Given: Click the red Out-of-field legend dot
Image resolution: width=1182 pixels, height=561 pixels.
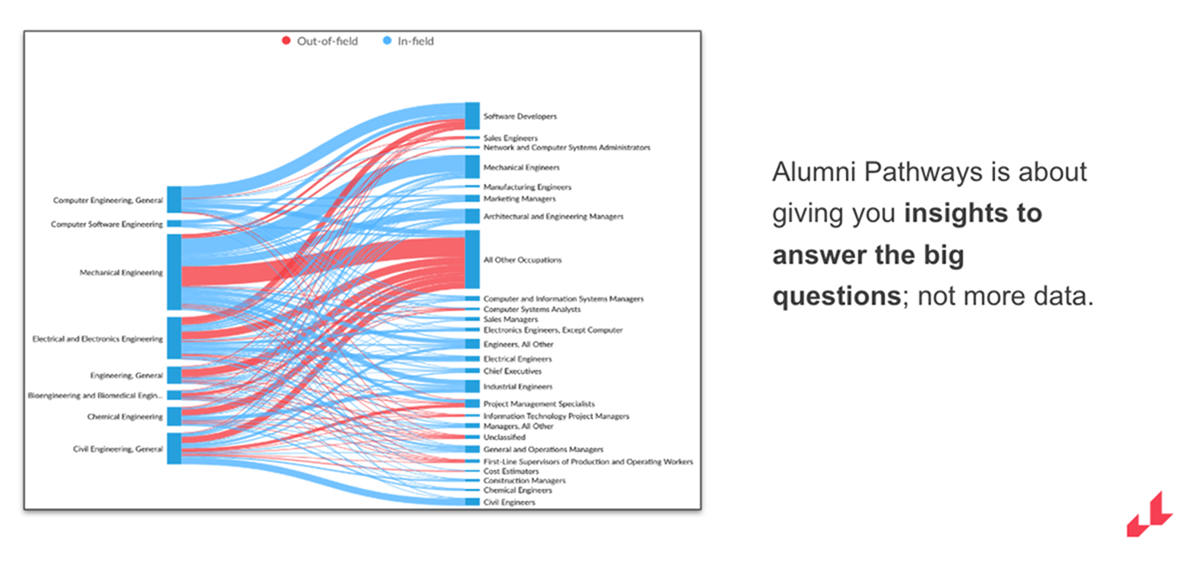Looking at the screenshot, I should [x=286, y=41].
